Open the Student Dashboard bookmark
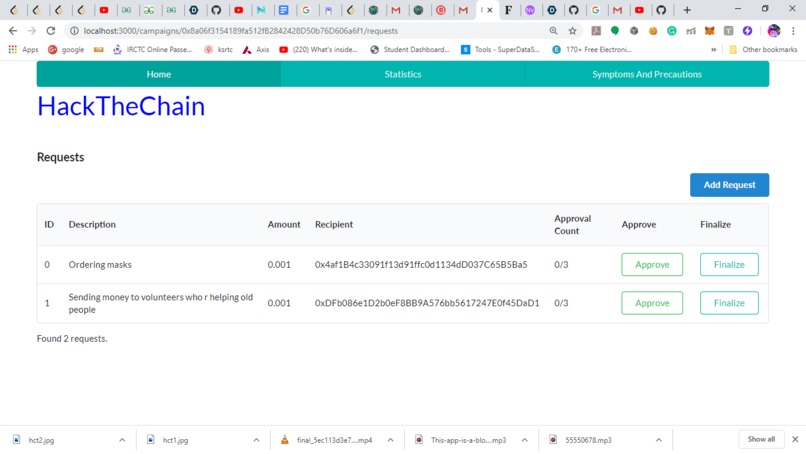The image size is (806, 454). point(410,49)
